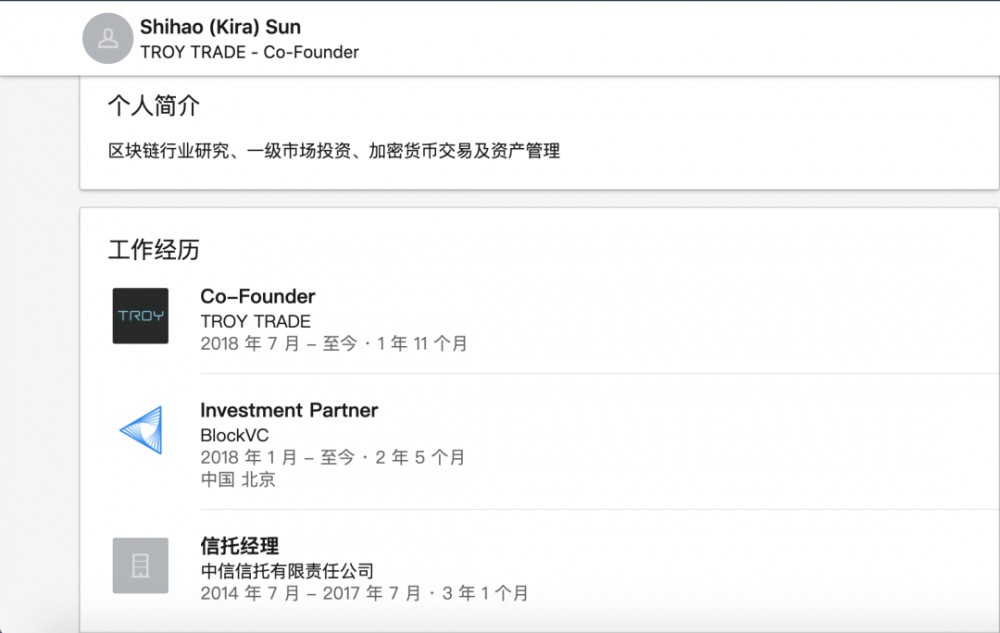Expand the Co-Founder experience details
1000x633 pixels.
tap(257, 296)
